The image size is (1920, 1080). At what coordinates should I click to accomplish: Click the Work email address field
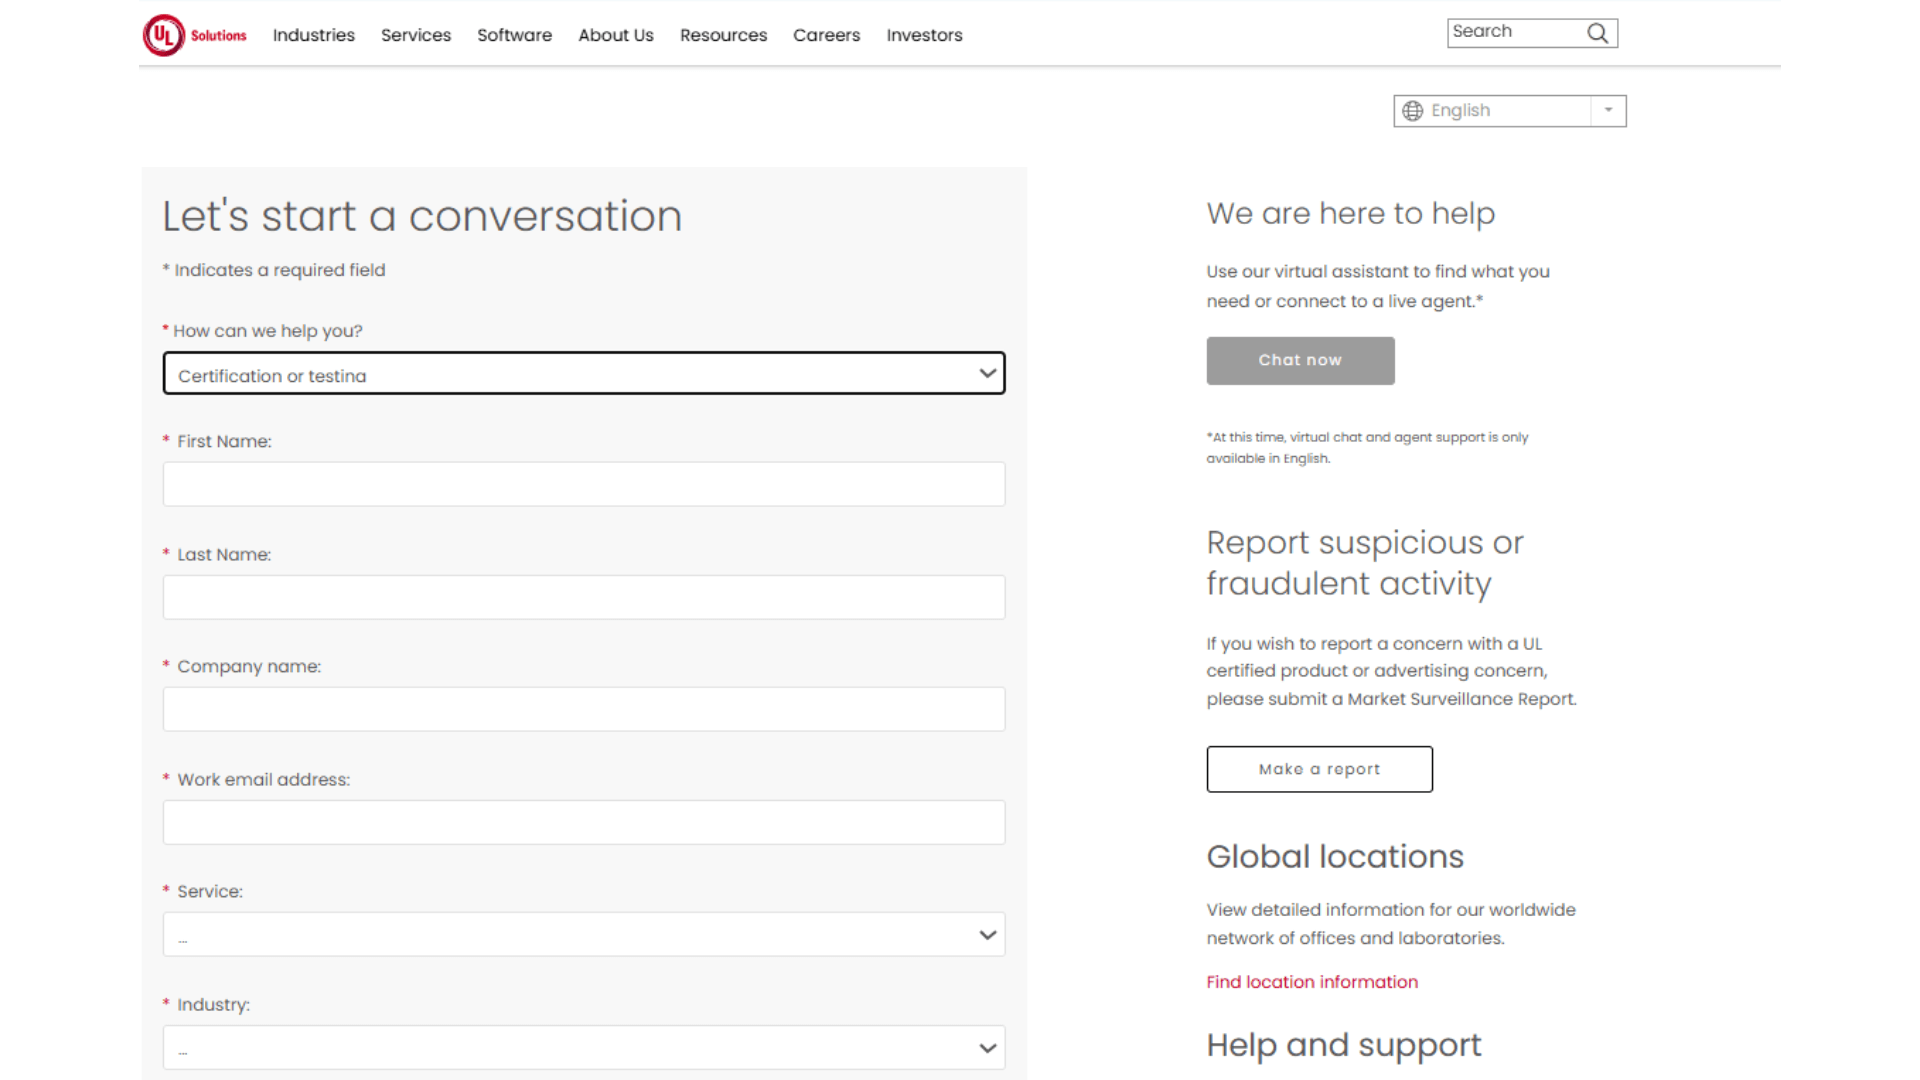(584, 822)
